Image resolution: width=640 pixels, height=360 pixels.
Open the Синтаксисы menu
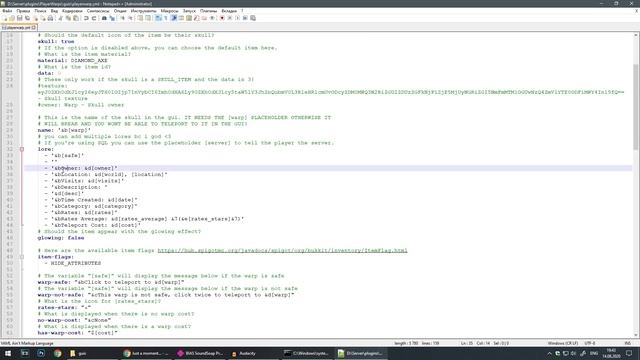tap(98, 11)
